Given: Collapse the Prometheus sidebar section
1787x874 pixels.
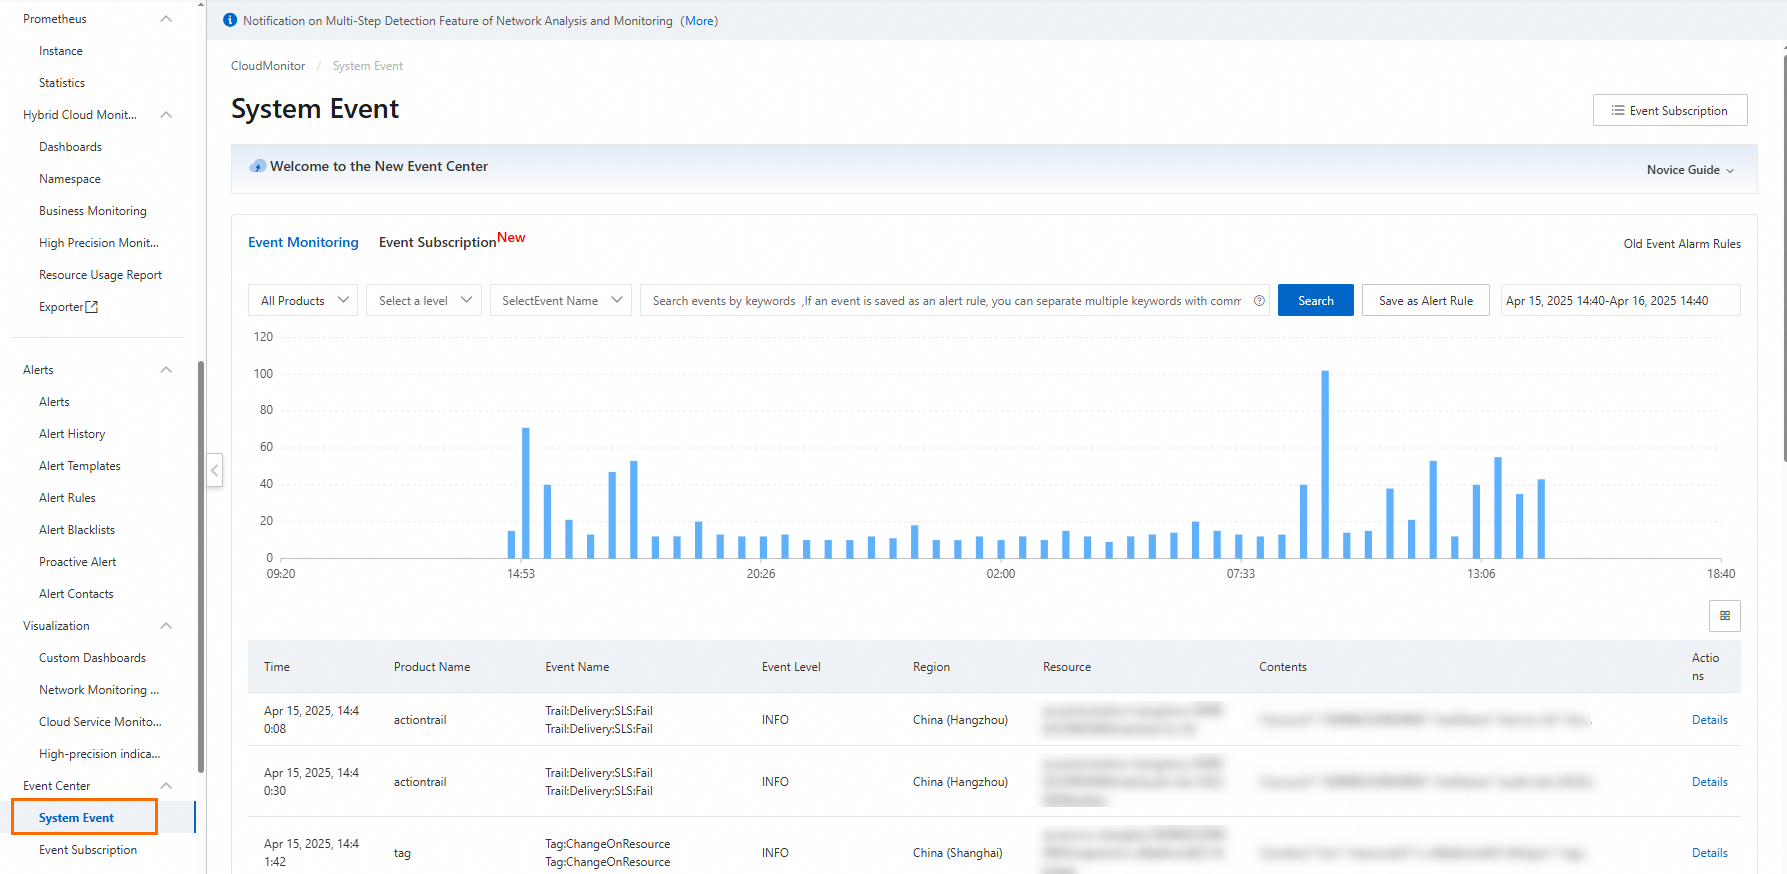Looking at the screenshot, I should [x=166, y=19].
